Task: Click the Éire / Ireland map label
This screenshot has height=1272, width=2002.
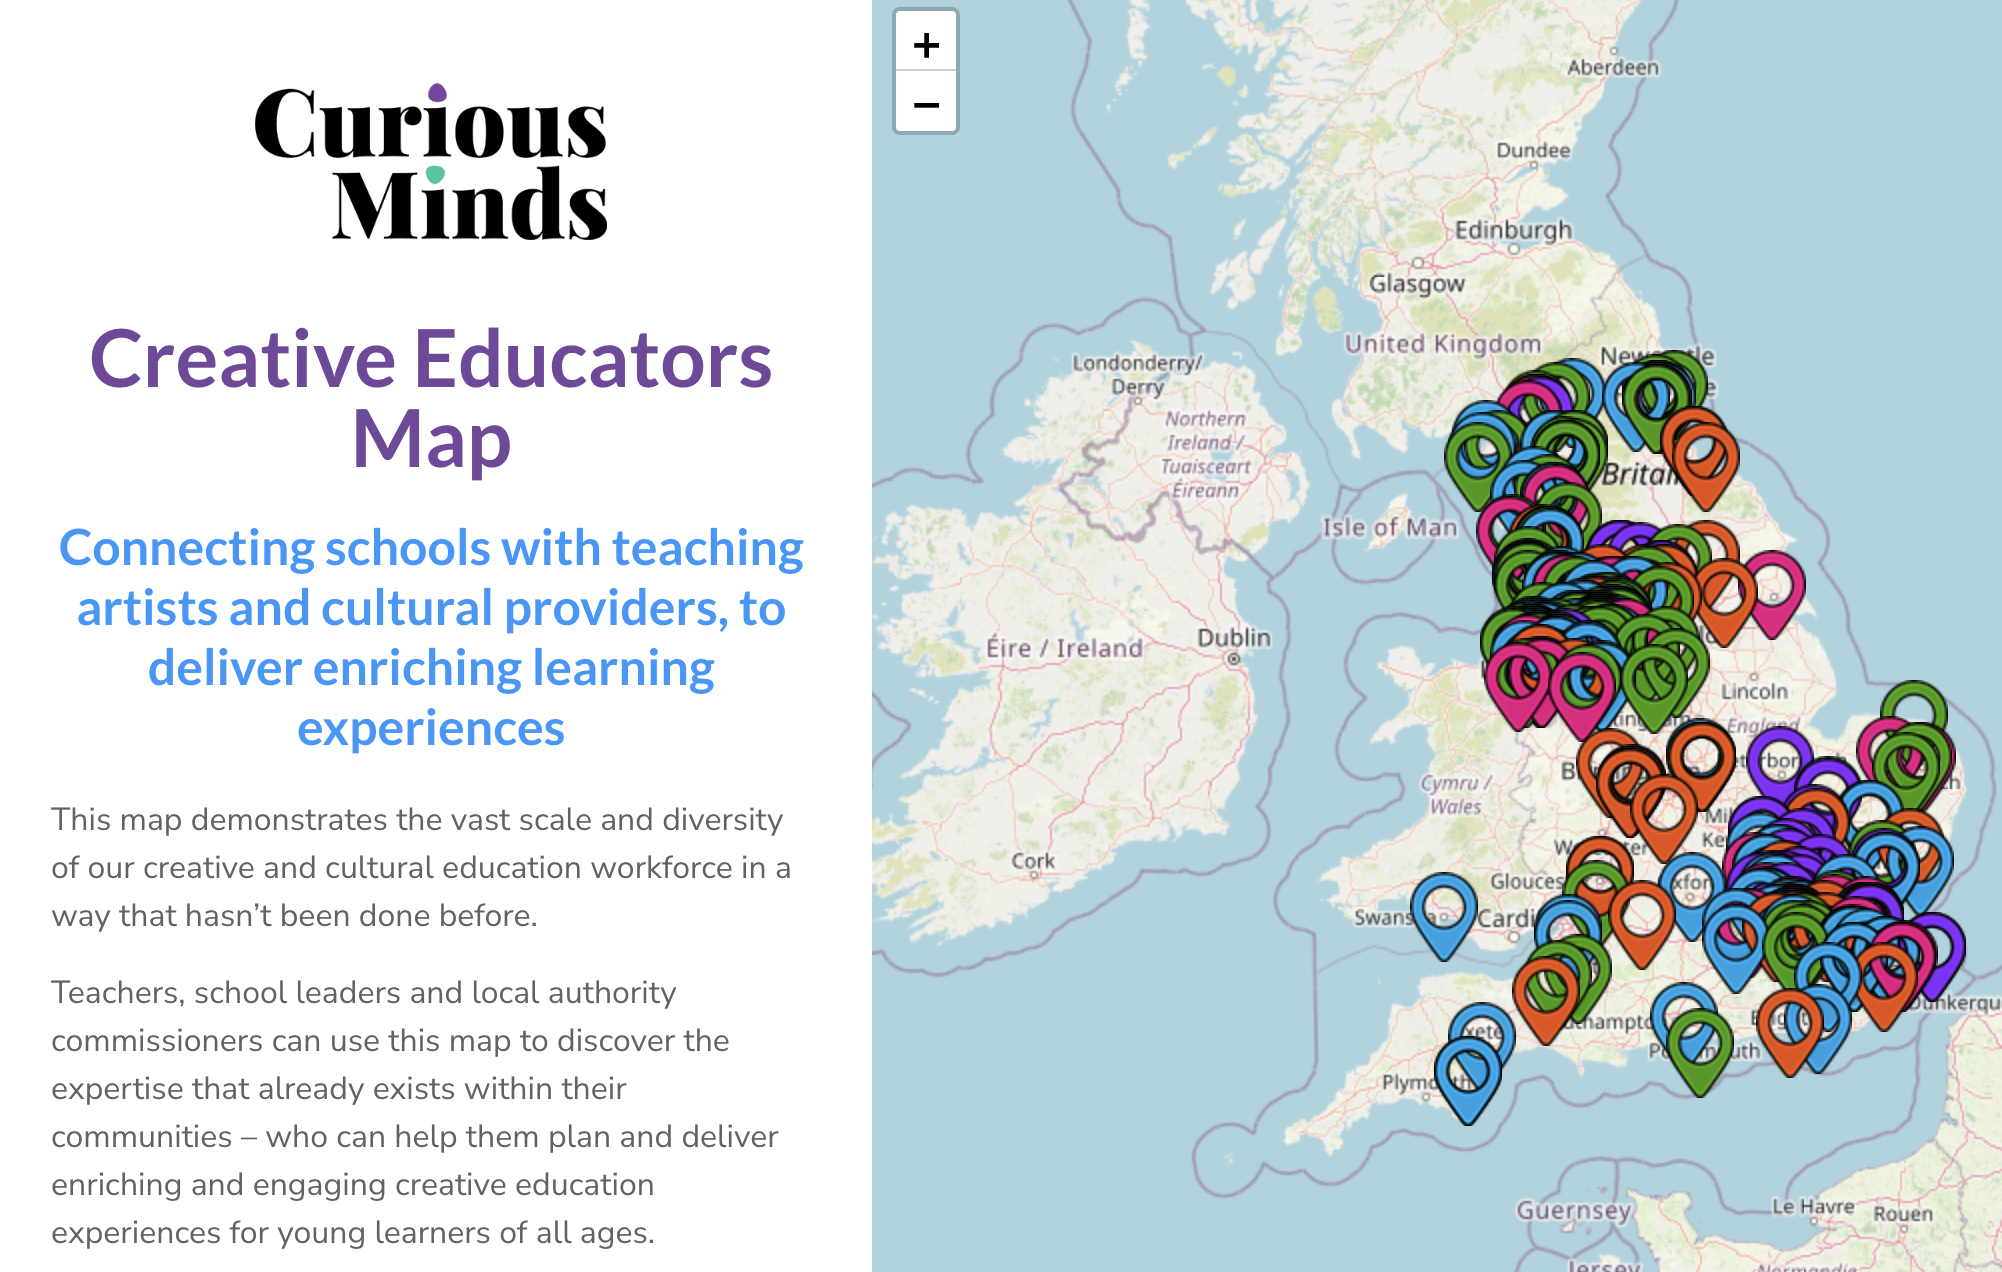Action: pyautogui.click(x=1064, y=648)
